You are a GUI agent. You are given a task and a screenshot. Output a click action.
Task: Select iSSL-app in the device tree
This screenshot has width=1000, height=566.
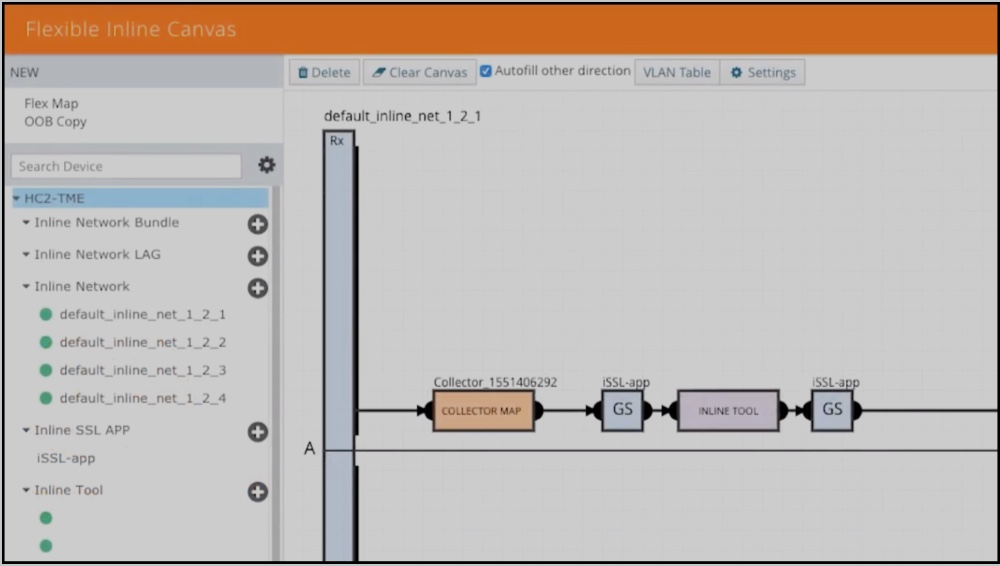coord(66,458)
